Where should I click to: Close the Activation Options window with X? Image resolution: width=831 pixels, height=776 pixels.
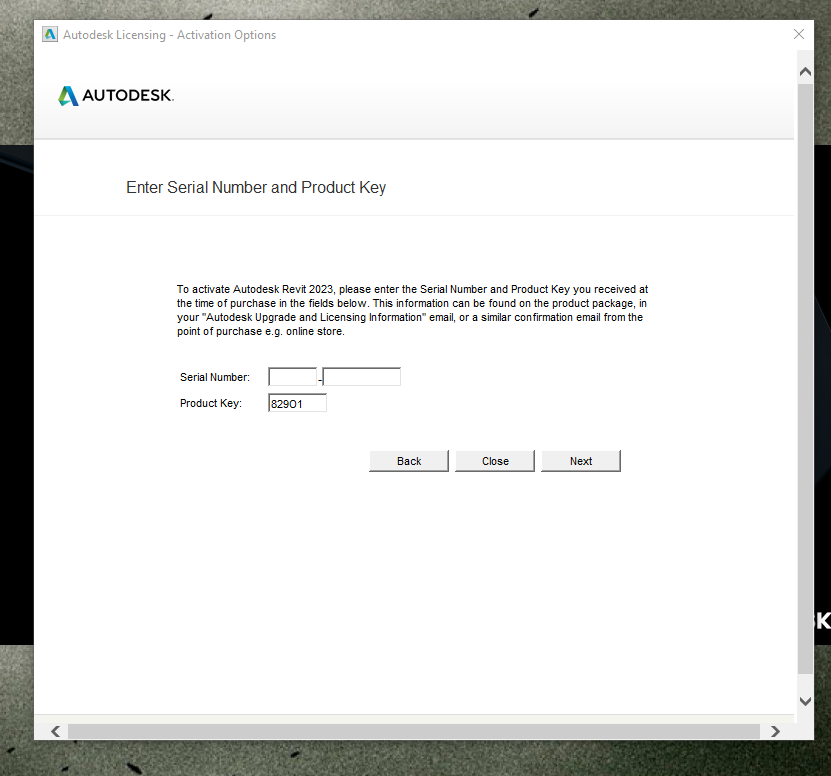click(x=798, y=34)
